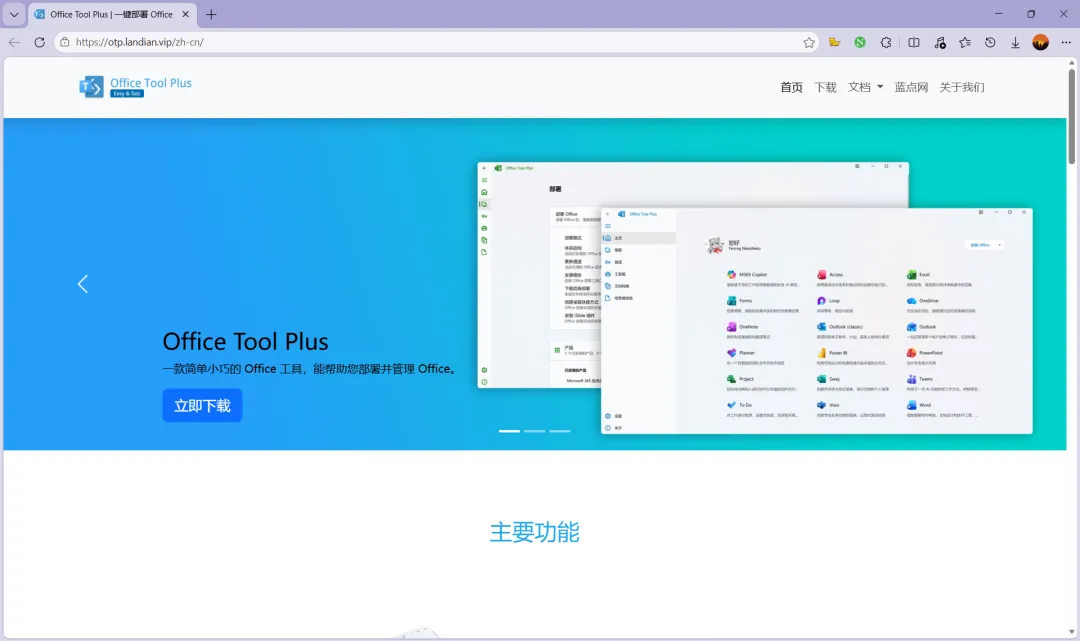Add this page to favorites star
Screen dimensions: 1080x641
click(x=809, y=43)
